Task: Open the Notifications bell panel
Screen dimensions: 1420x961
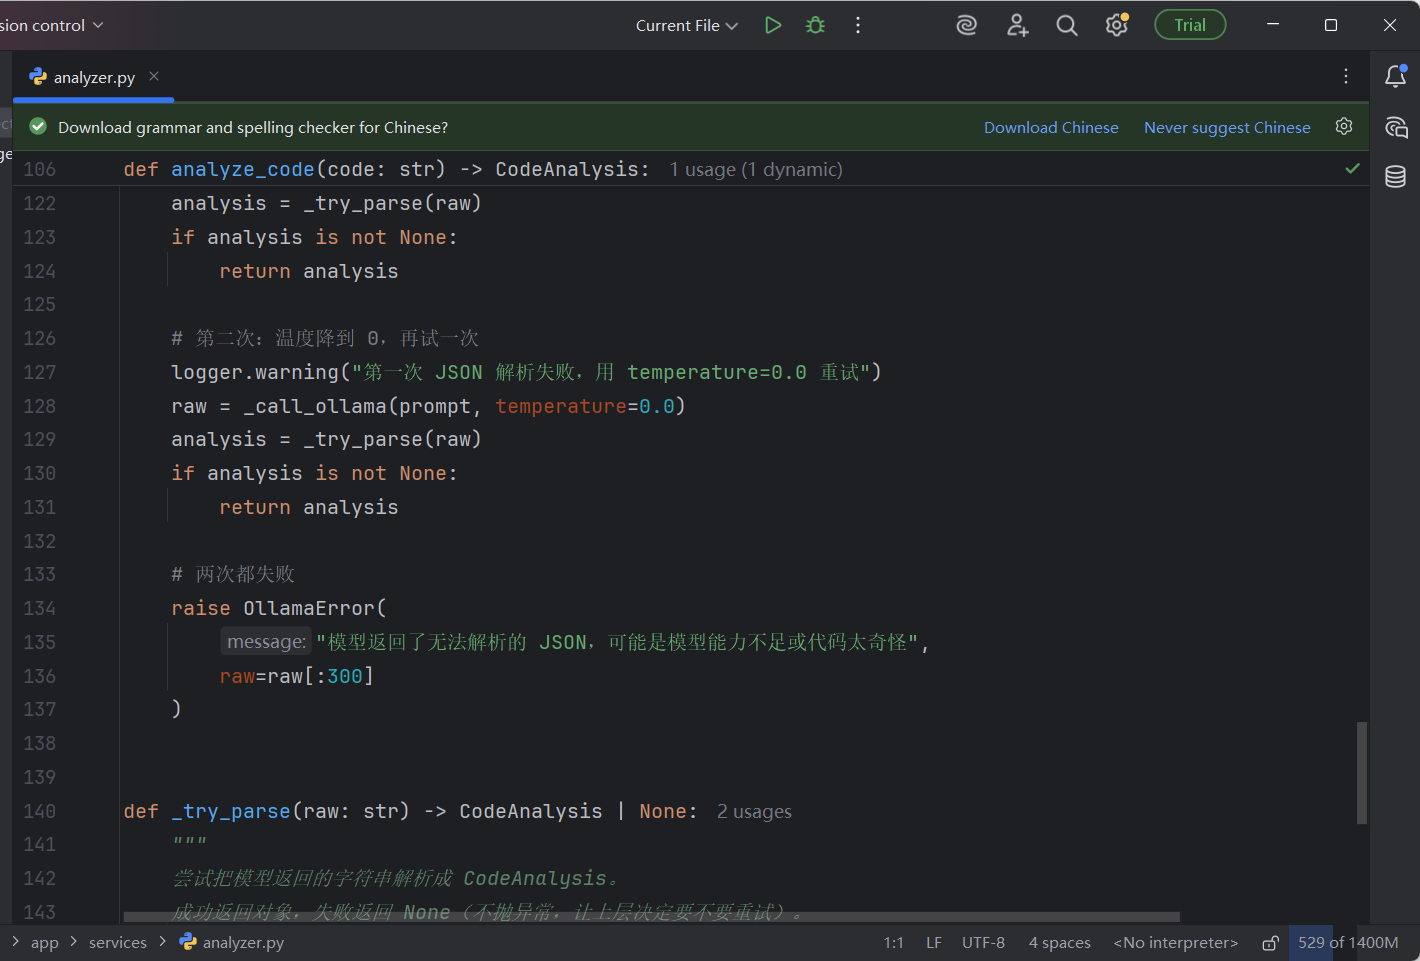Action: point(1395,76)
